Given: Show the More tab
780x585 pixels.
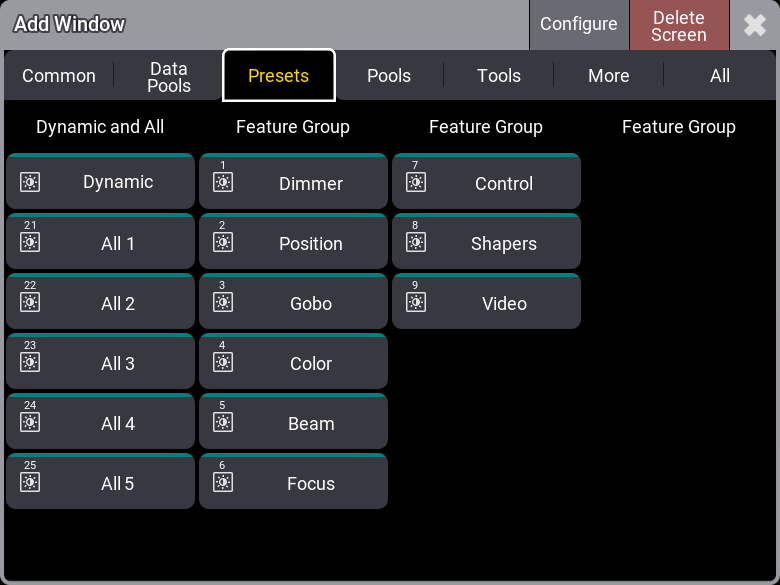Looking at the screenshot, I should click(x=609, y=76).
